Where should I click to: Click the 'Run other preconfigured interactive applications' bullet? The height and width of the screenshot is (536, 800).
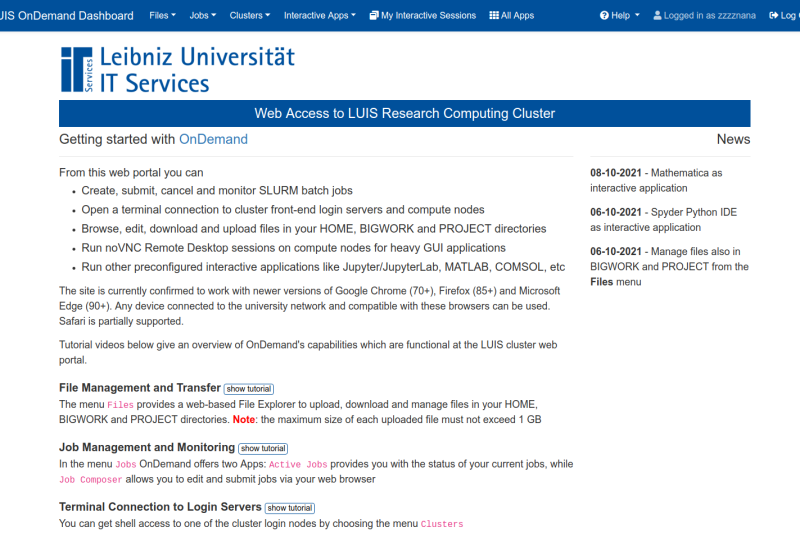pos(323,267)
